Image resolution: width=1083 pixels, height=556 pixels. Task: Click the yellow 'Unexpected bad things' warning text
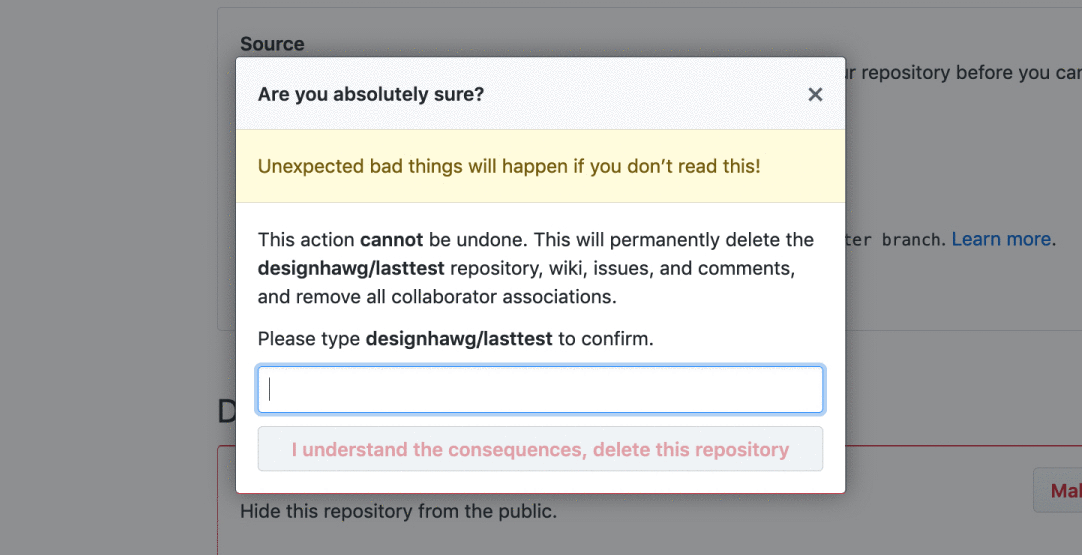[509, 166]
